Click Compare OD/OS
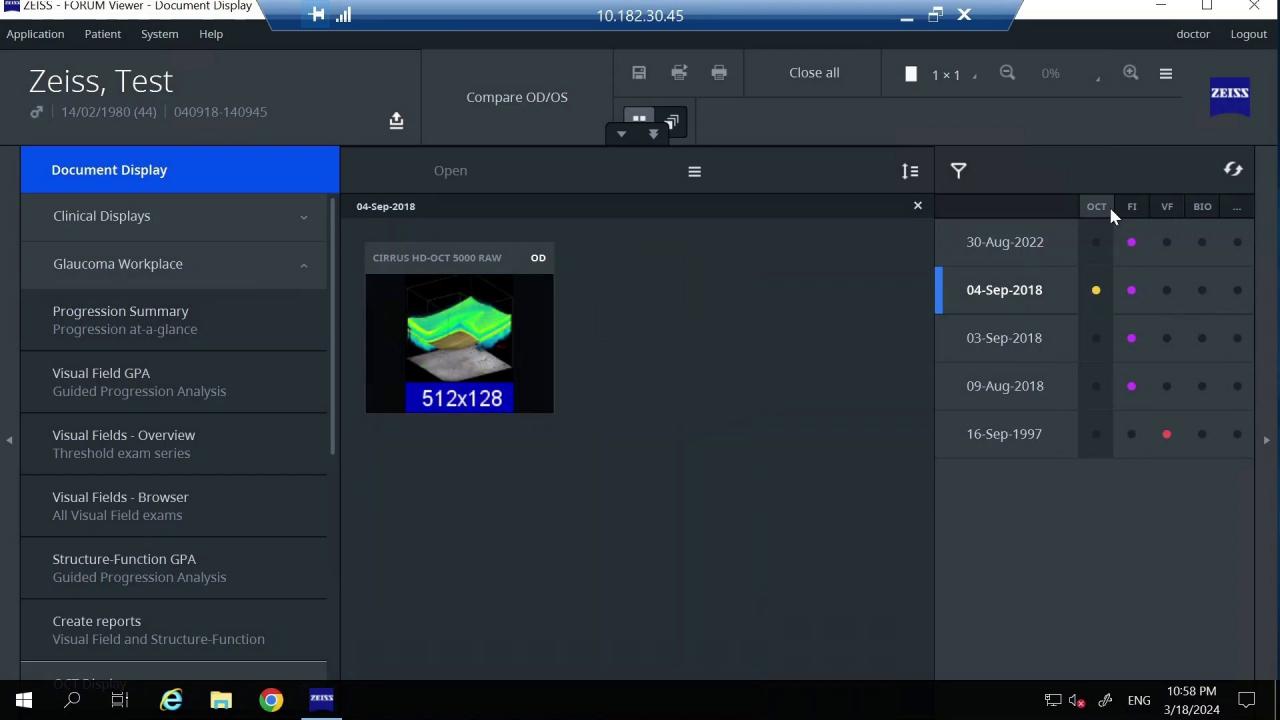 (516, 96)
